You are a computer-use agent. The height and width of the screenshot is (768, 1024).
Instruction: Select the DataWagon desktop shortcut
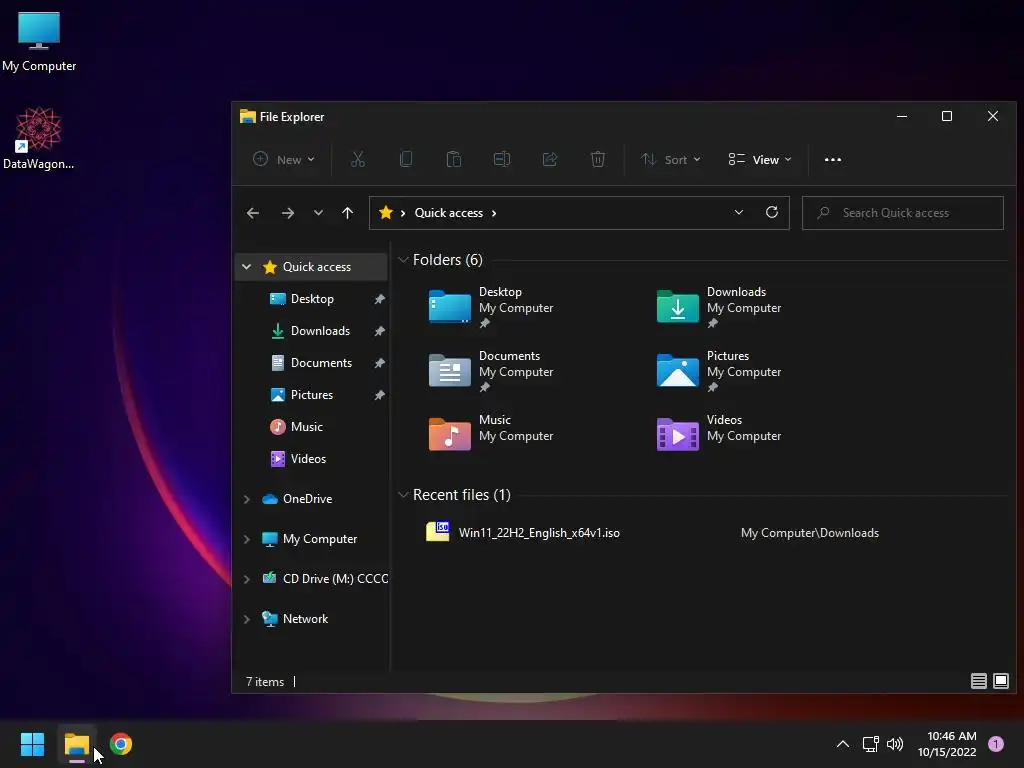click(39, 138)
